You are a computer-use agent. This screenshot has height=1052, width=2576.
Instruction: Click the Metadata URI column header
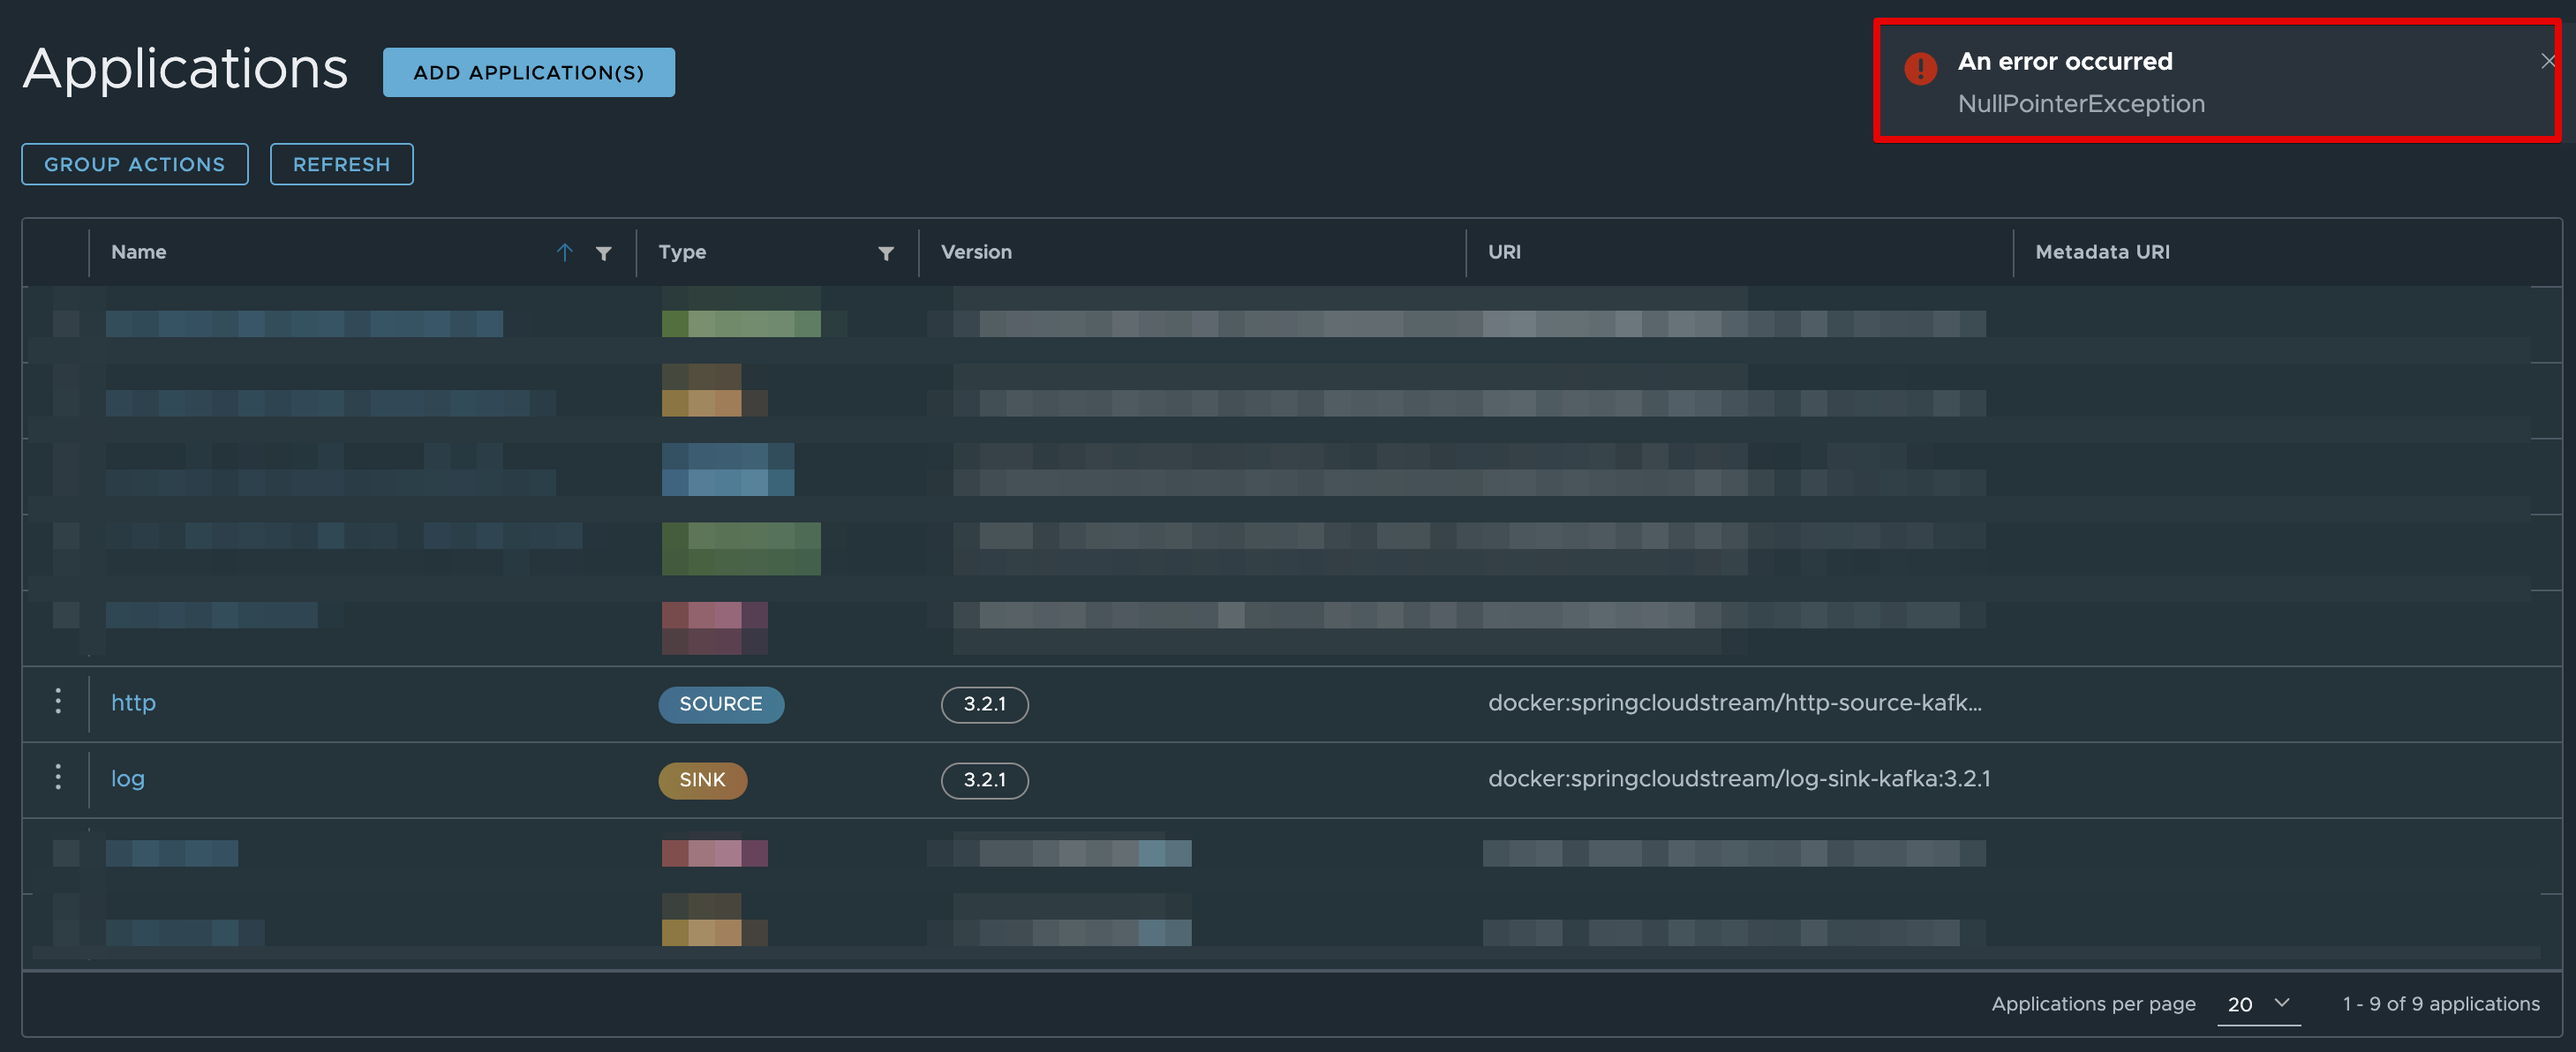click(x=2102, y=252)
